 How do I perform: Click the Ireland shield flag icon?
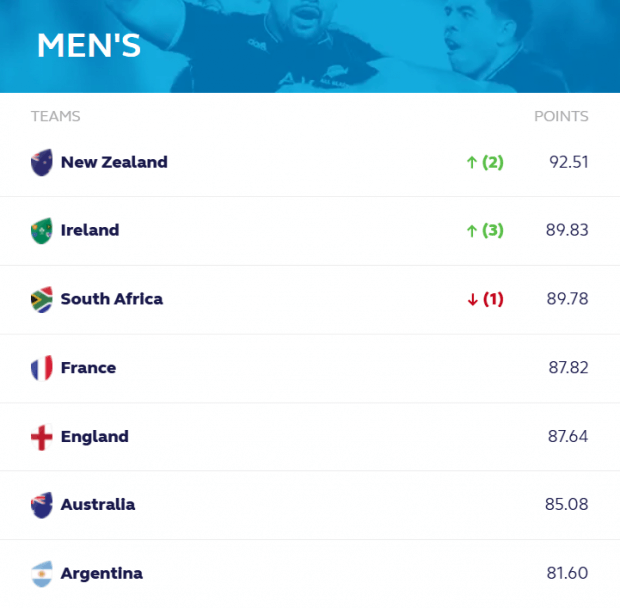pos(42,230)
